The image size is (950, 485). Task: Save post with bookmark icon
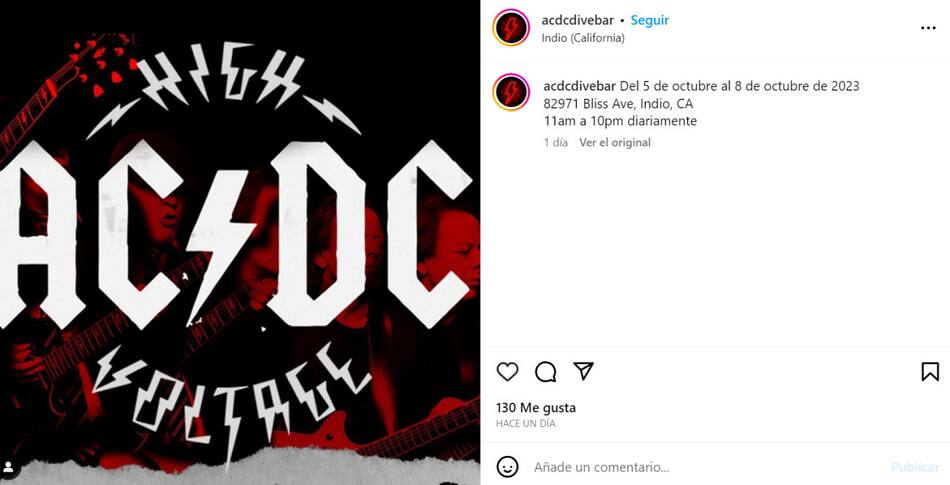coord(930,371)
